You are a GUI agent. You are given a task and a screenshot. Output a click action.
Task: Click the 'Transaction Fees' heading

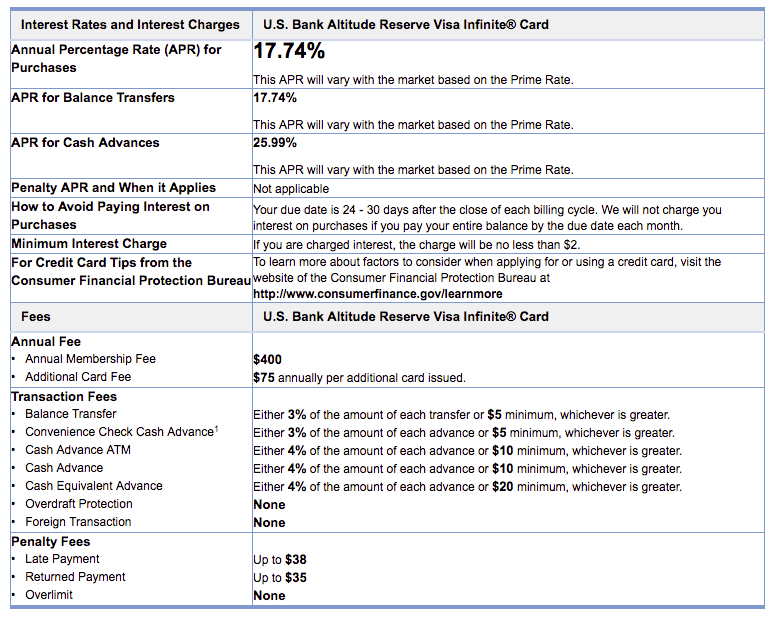tap(64, 397)
